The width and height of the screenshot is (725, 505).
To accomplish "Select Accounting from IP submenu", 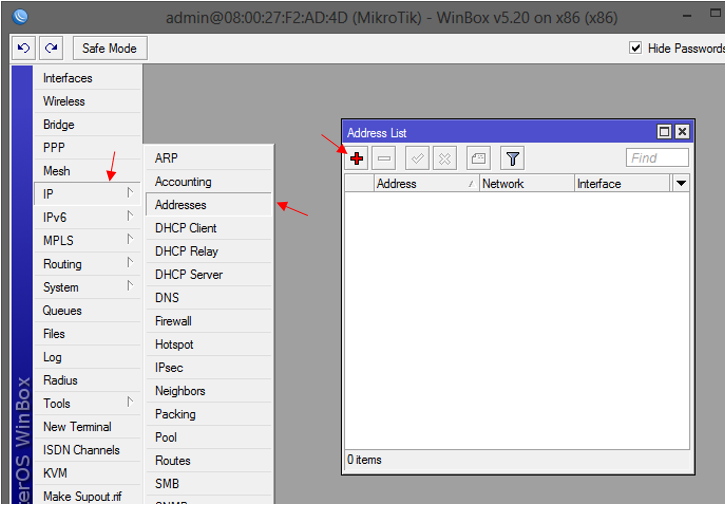I will [x=209, y=181].
